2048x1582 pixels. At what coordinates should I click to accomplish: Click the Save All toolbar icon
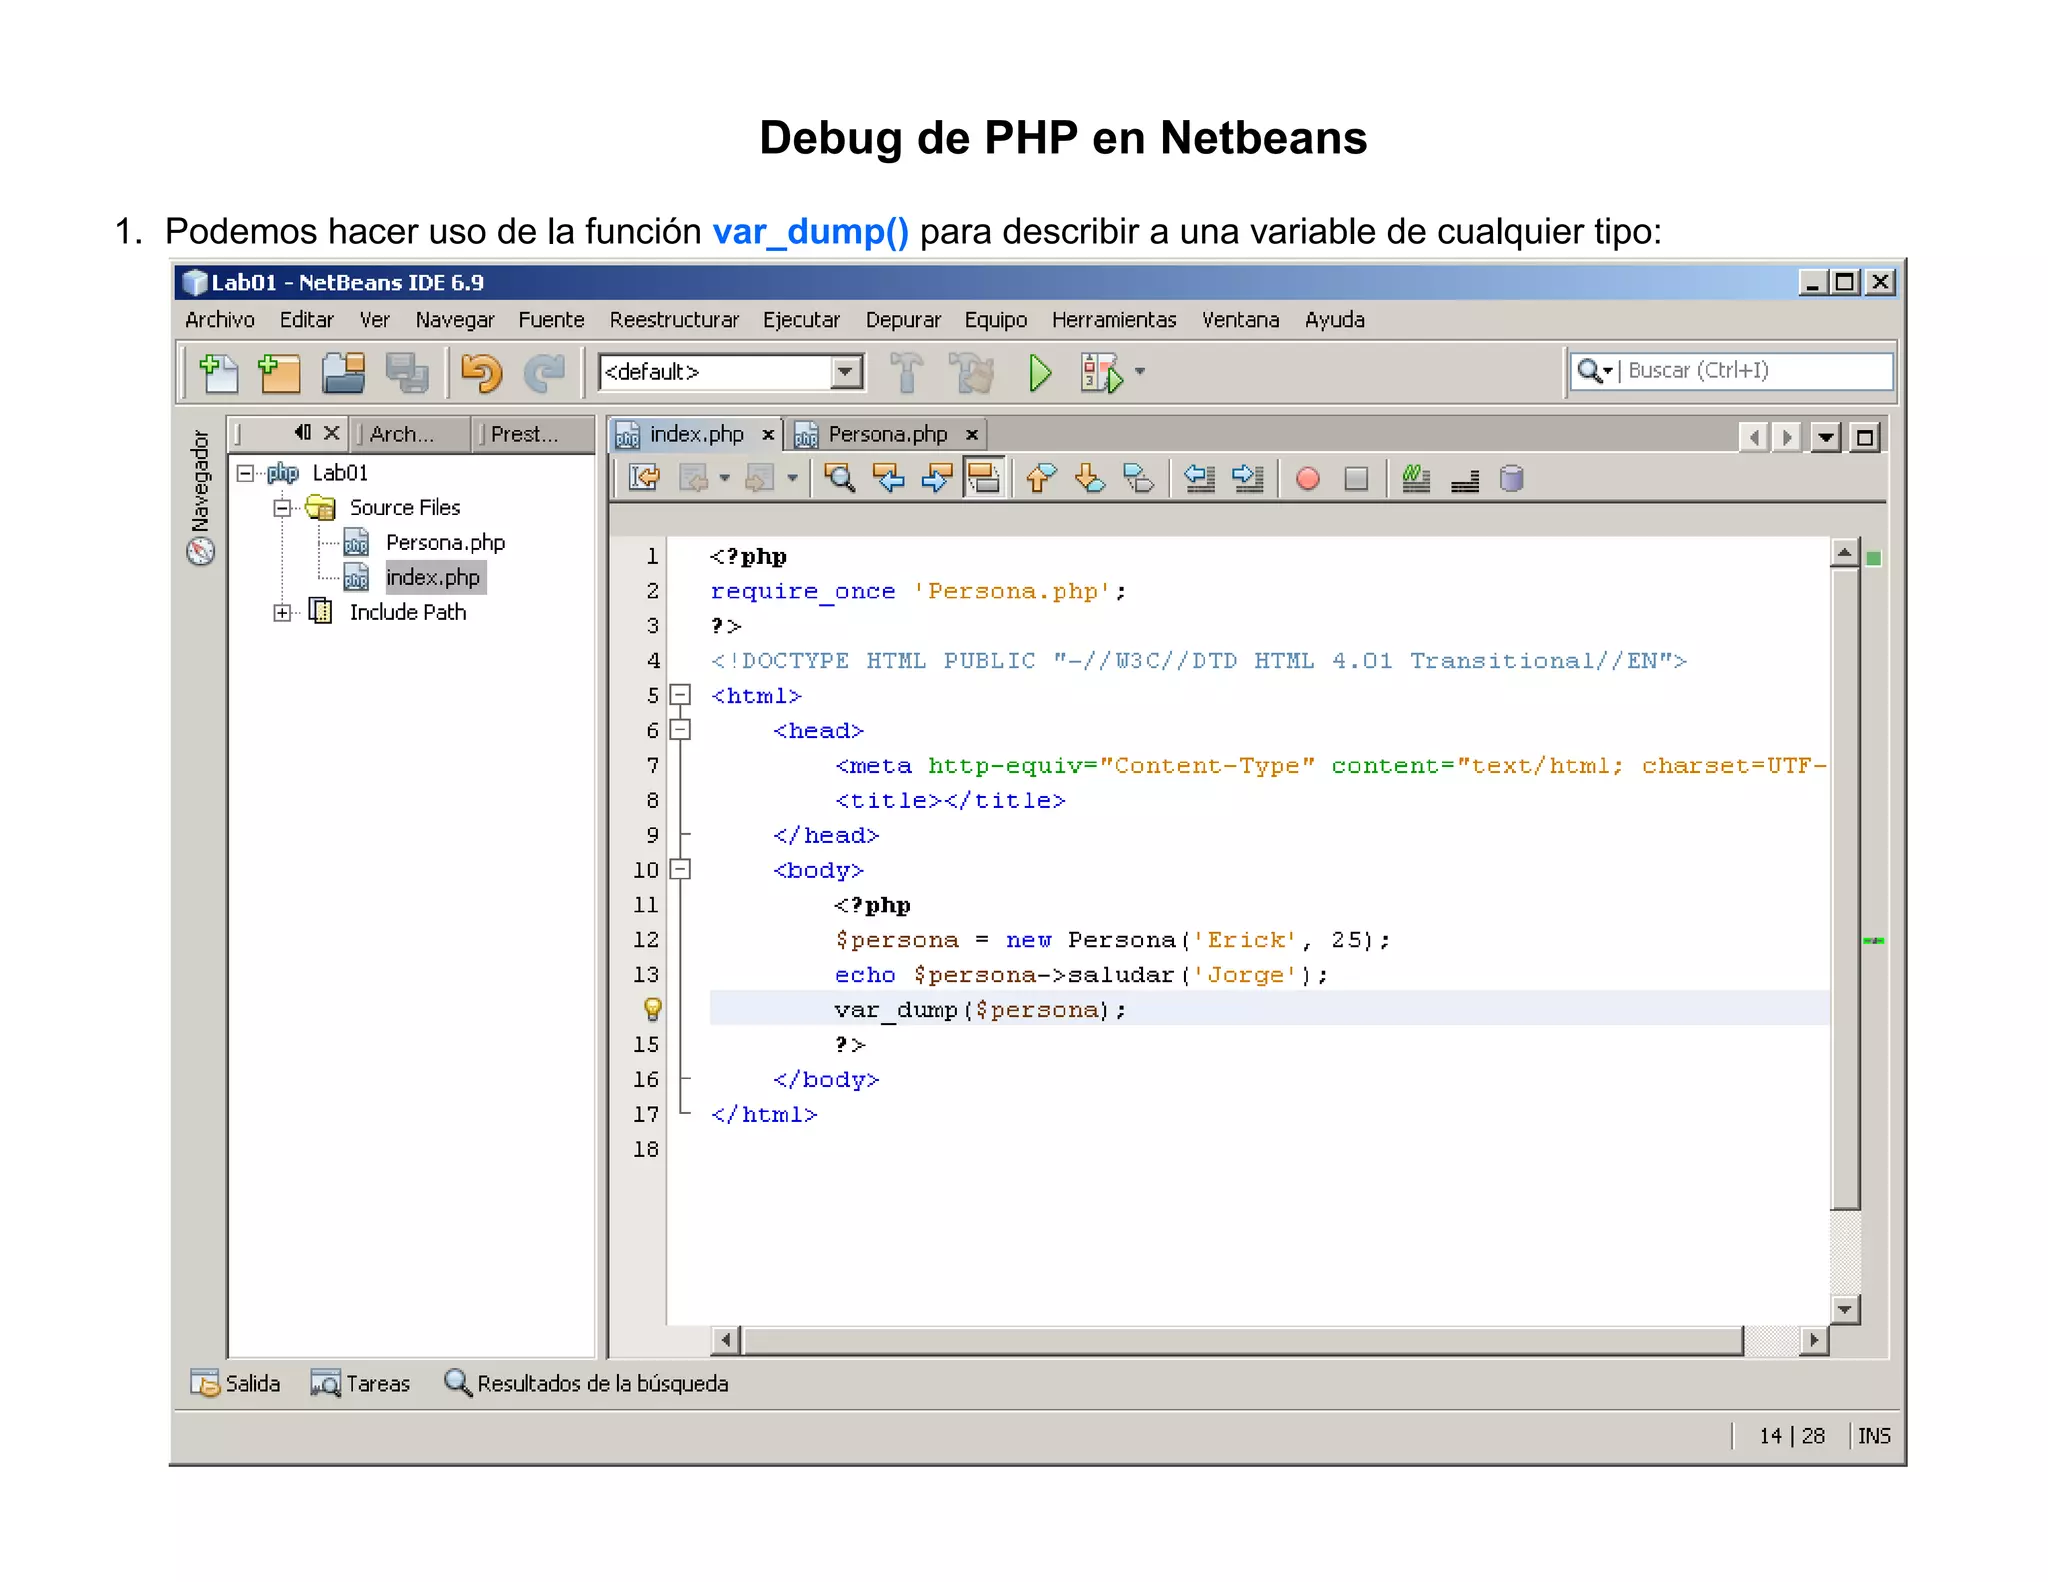coord(406,373)
